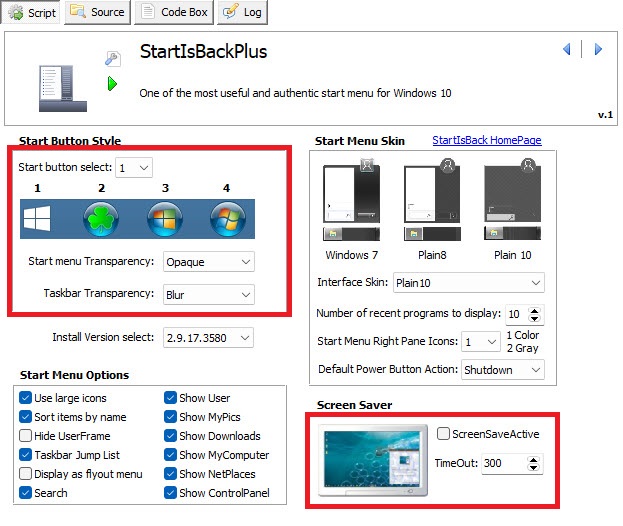Select the Windows 7 skin preview
623x526 pixels.
point(351,200)
